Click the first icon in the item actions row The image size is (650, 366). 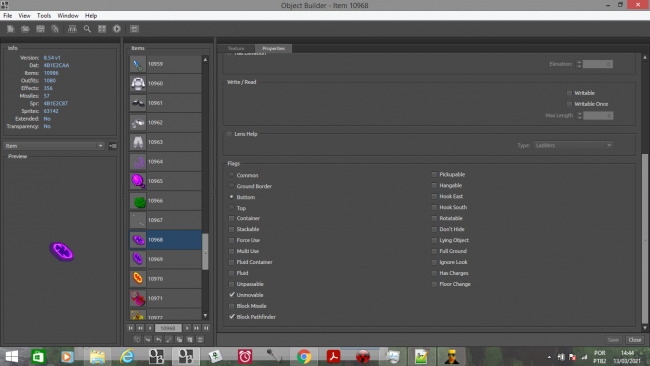click(x=137, y=339)
